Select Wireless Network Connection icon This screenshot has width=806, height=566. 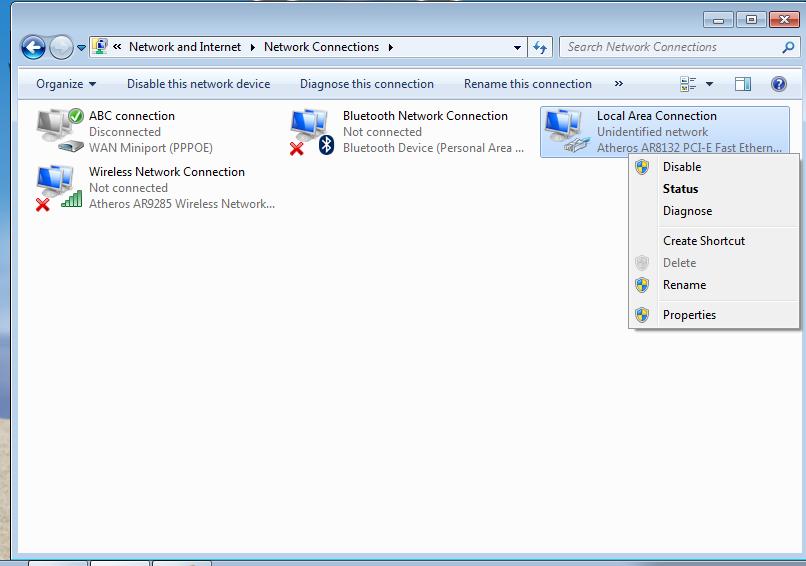click(x=59, y=187)
